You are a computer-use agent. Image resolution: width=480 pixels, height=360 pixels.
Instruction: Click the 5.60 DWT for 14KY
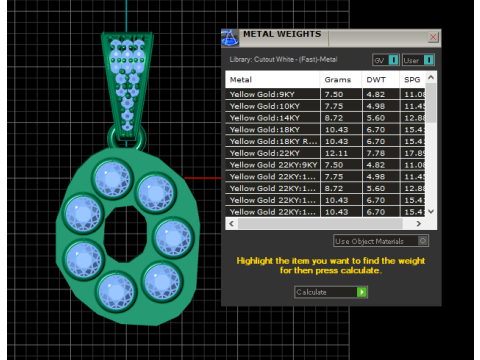coord(376,118)
